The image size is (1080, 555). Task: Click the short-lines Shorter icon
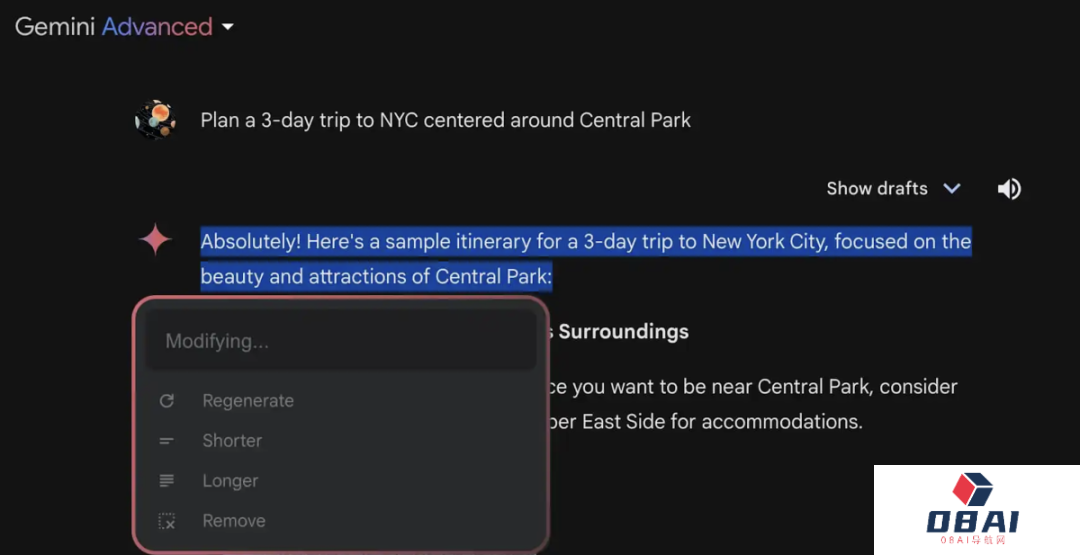(167, 441)
